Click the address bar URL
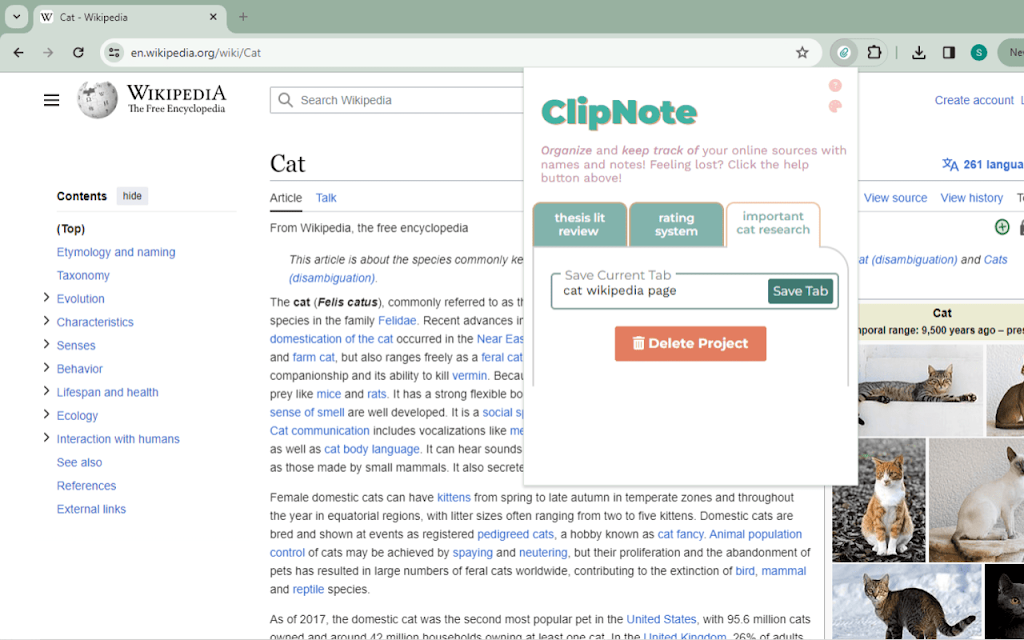 click(195, 53)
